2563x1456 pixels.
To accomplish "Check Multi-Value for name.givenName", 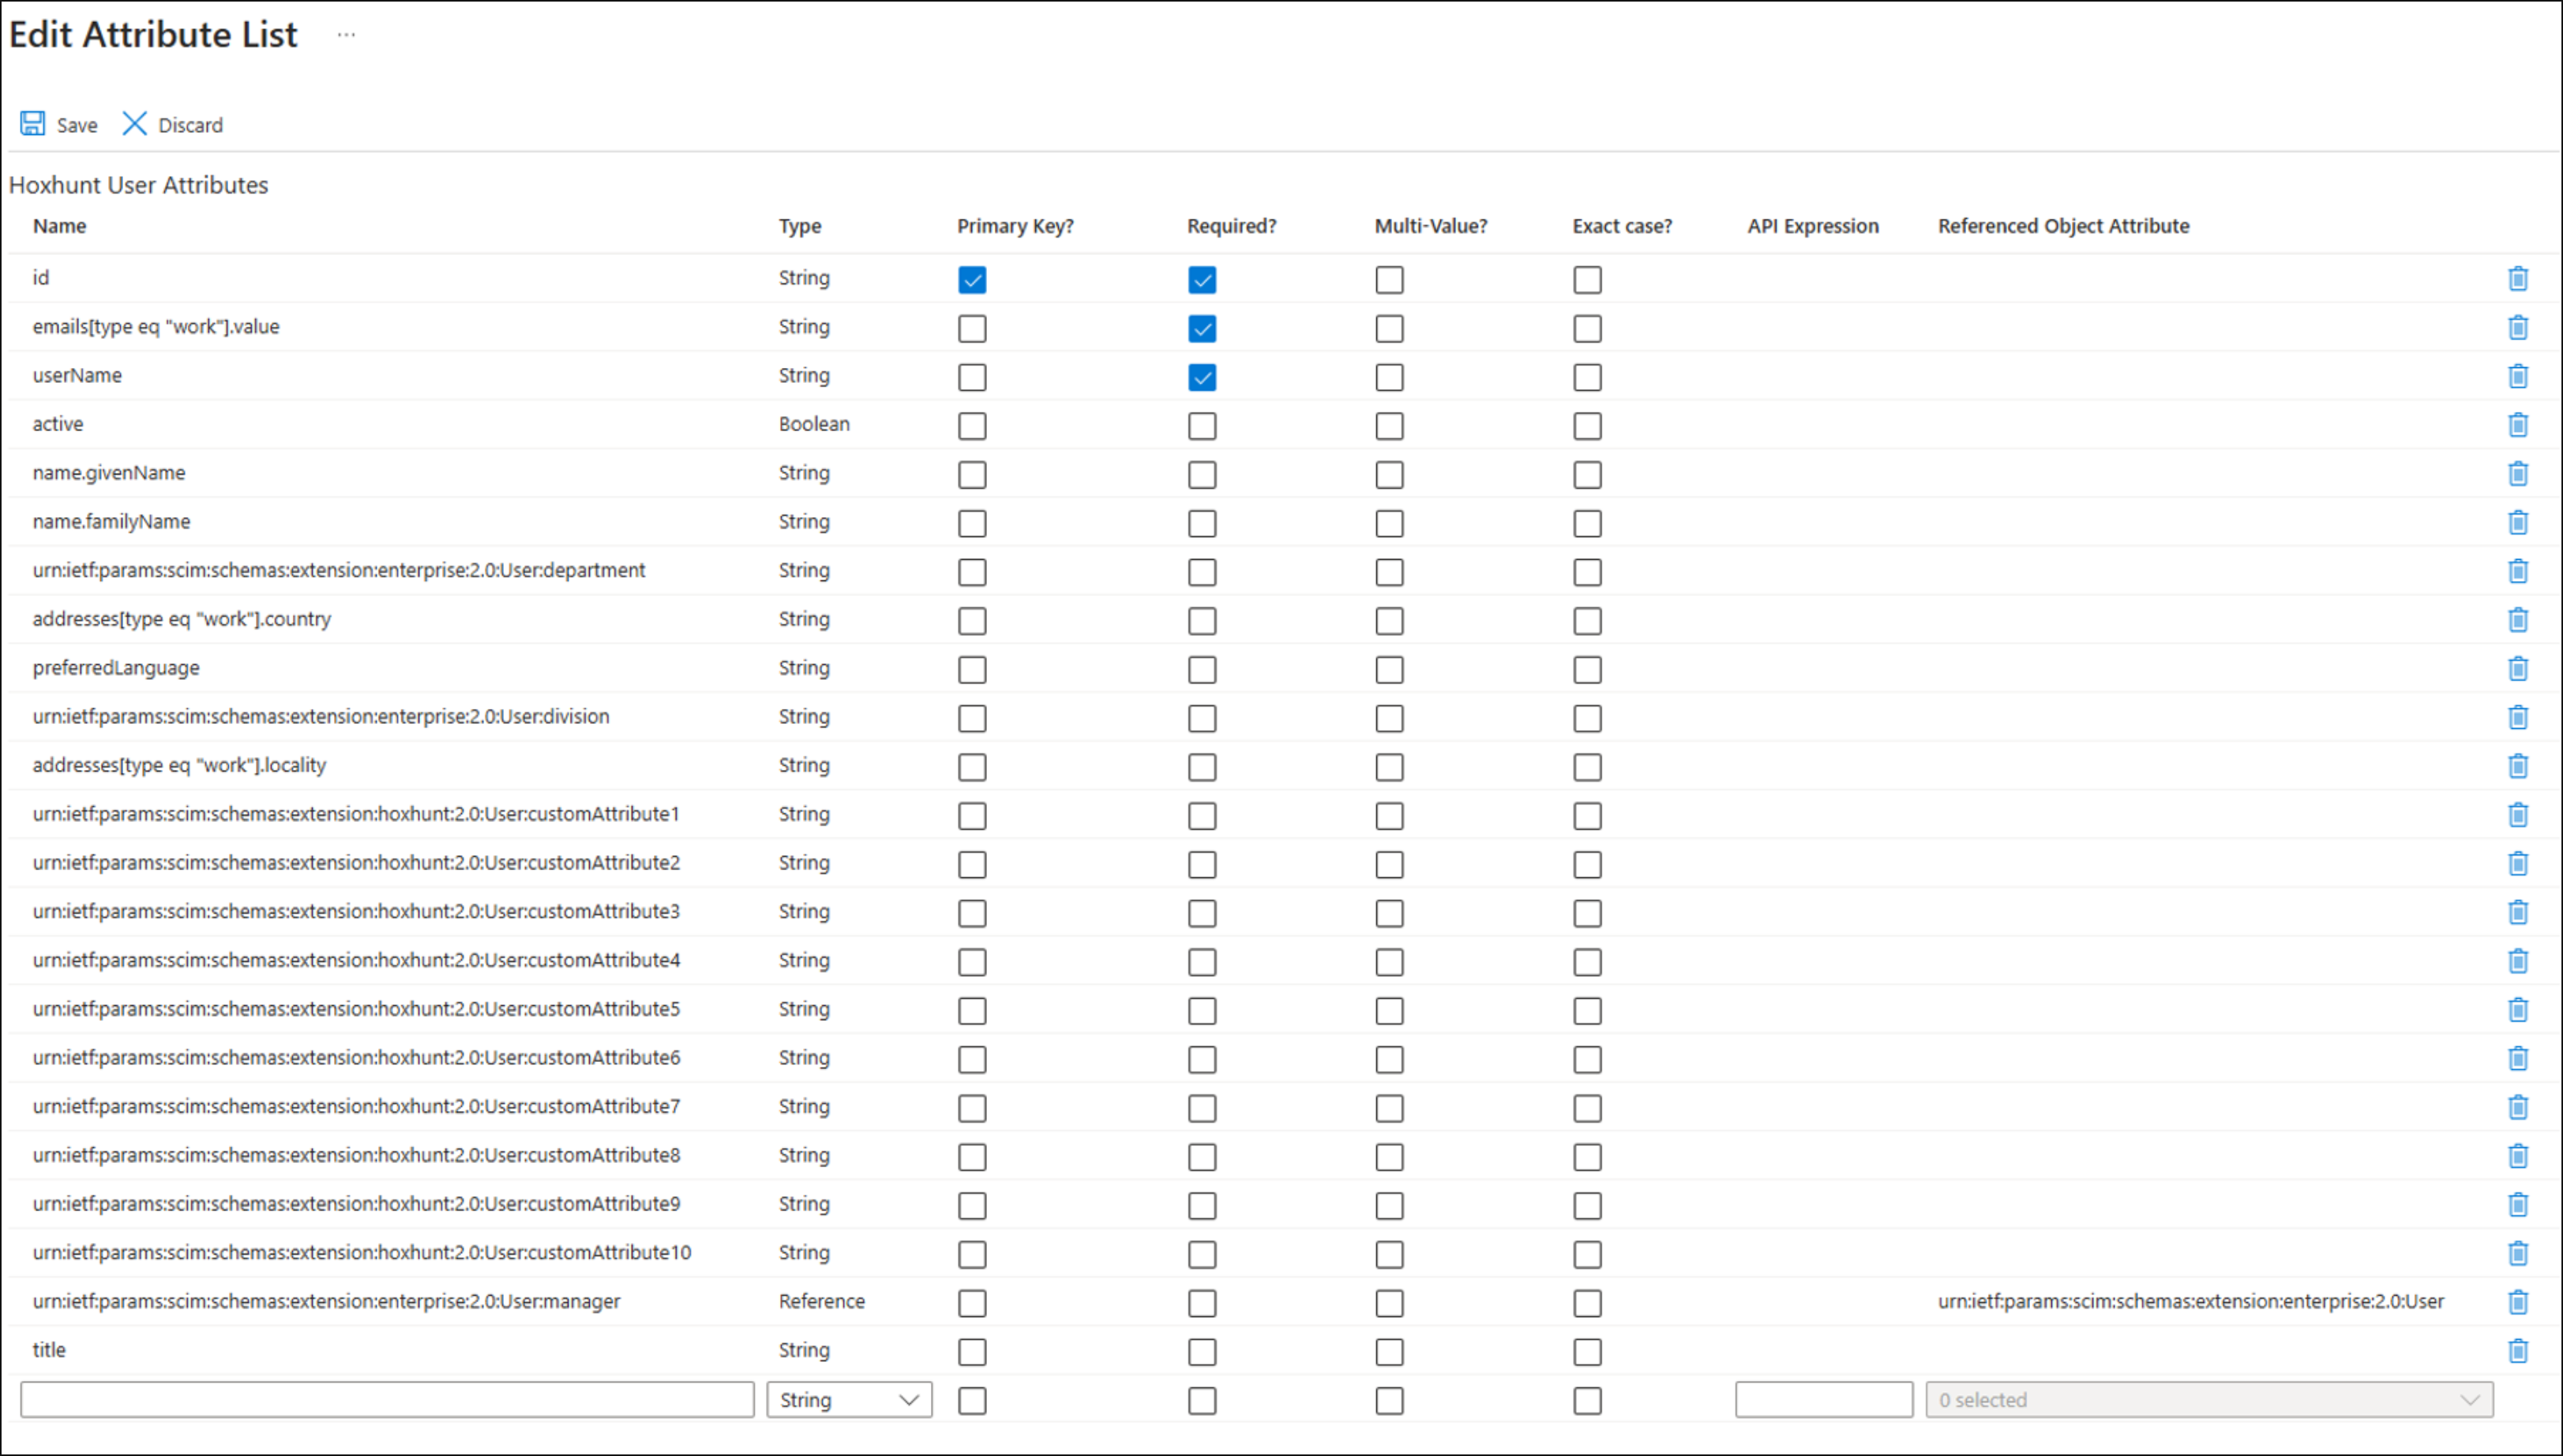I will [x=1389, y=475].
